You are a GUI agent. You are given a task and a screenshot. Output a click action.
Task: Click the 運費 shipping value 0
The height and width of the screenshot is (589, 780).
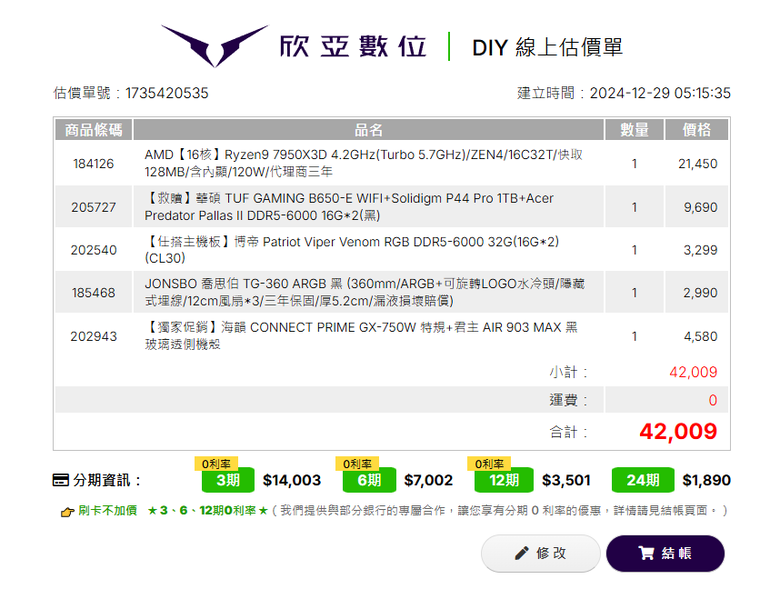713,400
